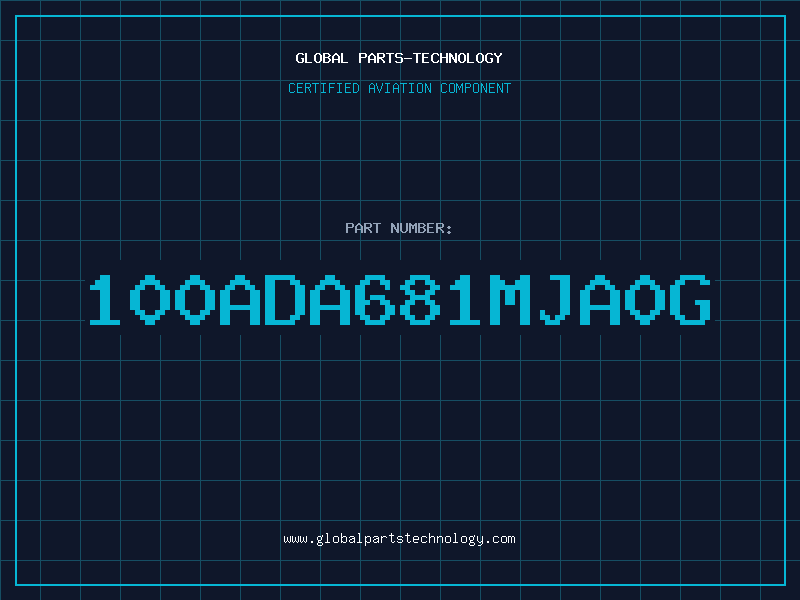Image resolution: width=800 pixels, height=600 pixels.
Task: Click the website link www.globalpartstechnology.com
Action: tap(399, 539)
